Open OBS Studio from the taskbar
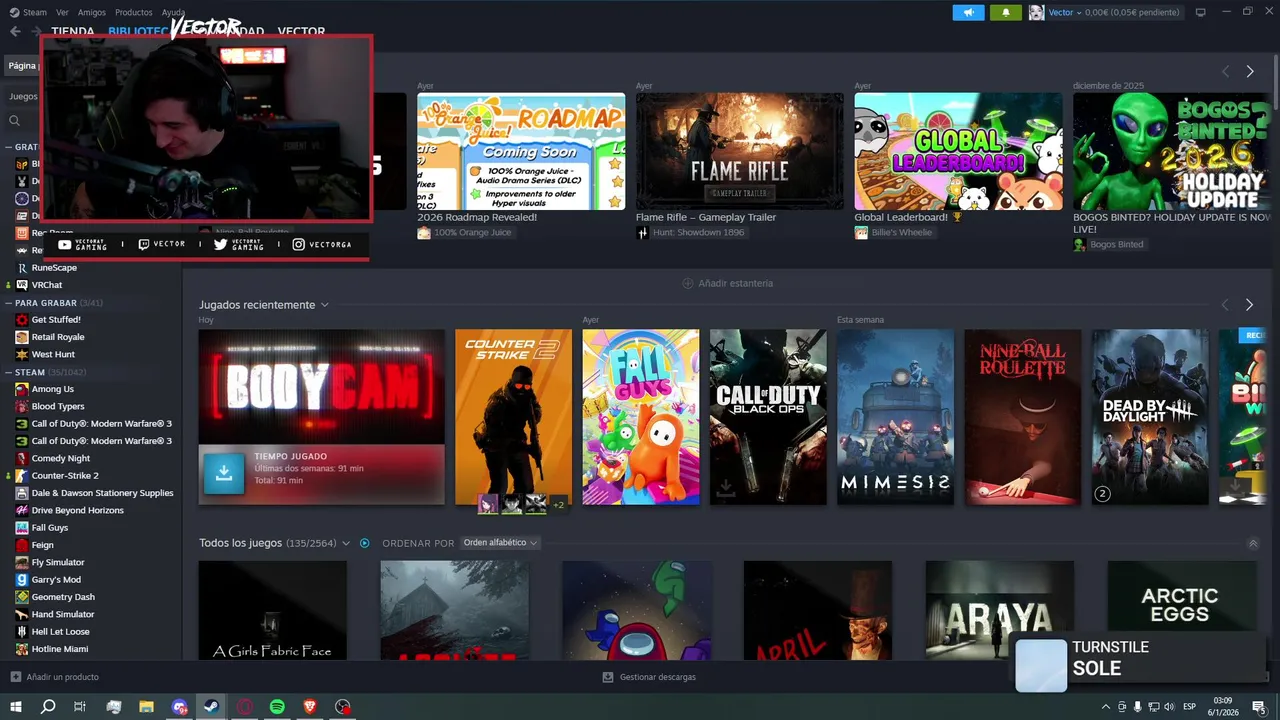 point(343,706)
